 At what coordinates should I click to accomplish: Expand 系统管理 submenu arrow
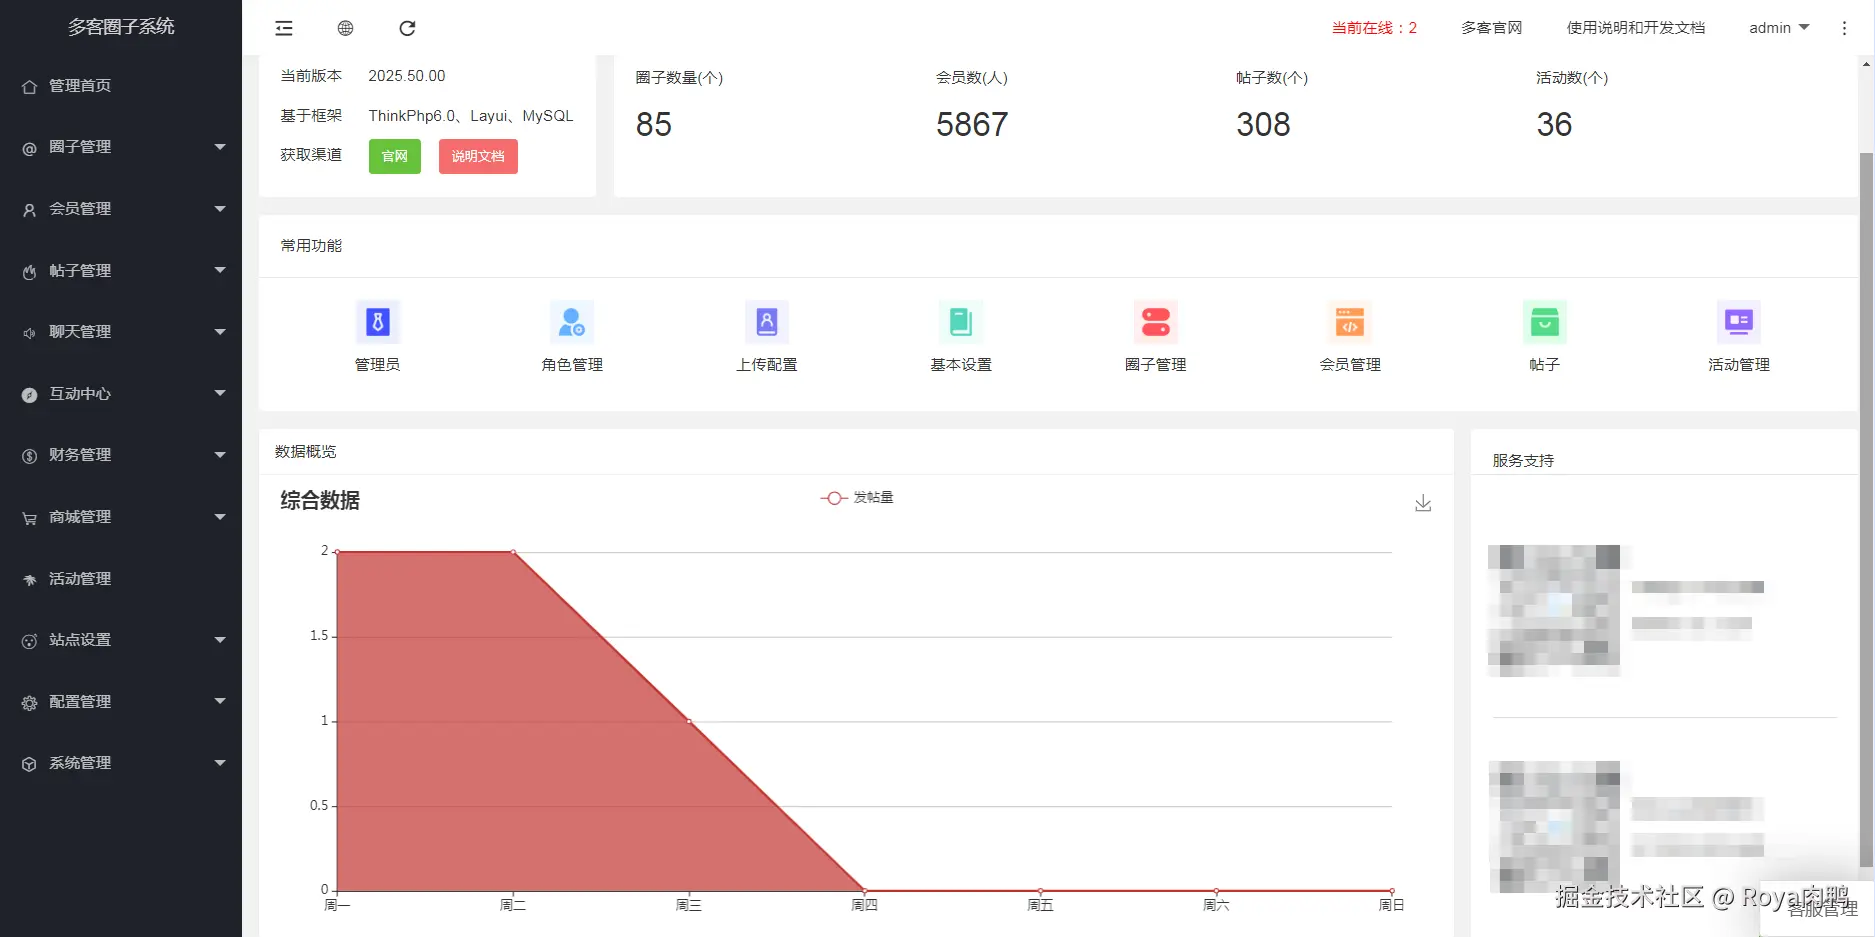tap(220, 763)
